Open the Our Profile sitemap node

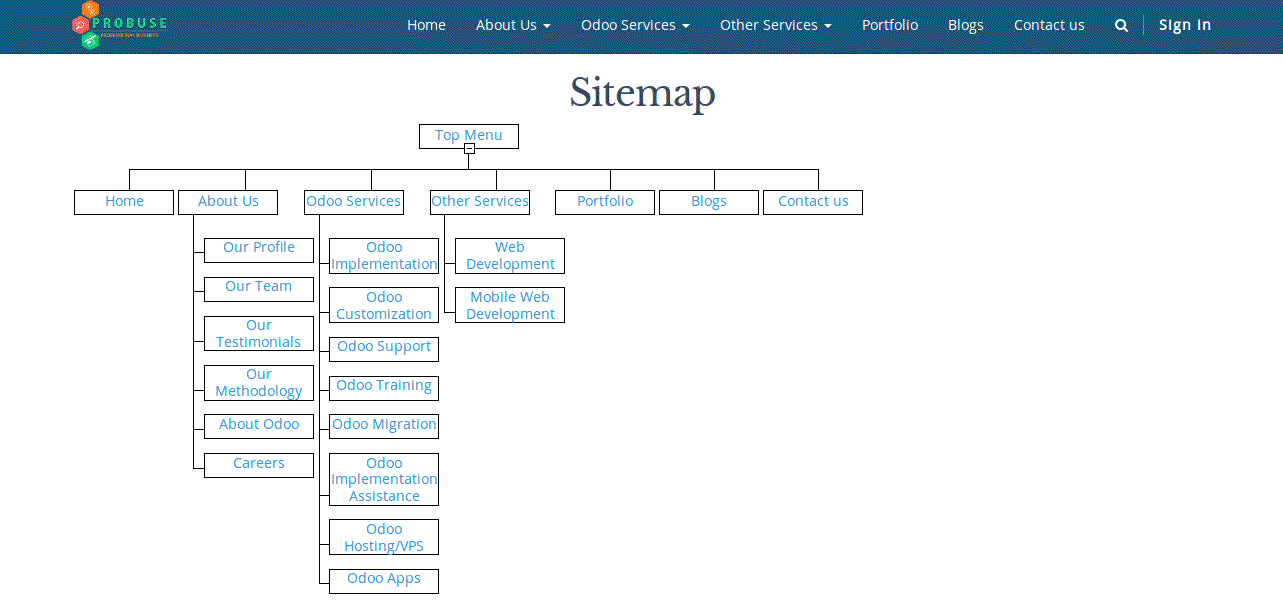click(x=259, y=248)
